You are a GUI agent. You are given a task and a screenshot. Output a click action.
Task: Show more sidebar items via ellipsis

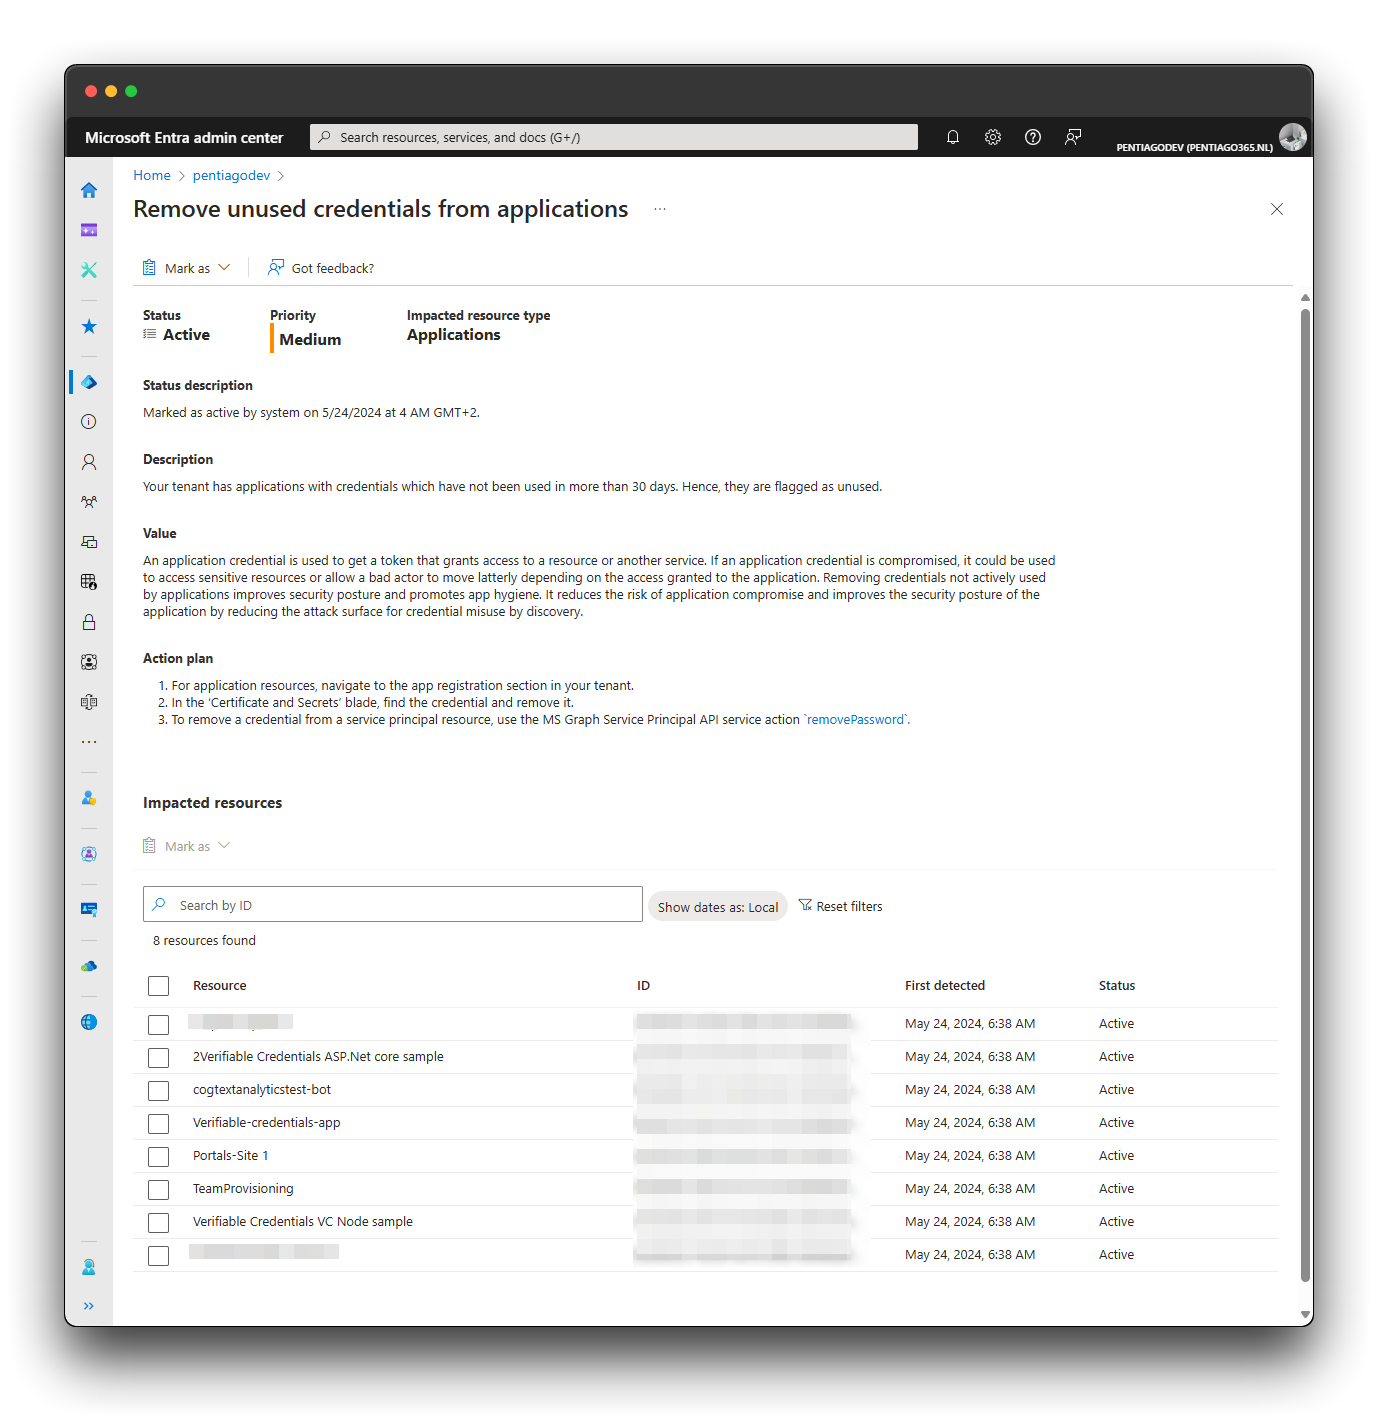(89, 742)
